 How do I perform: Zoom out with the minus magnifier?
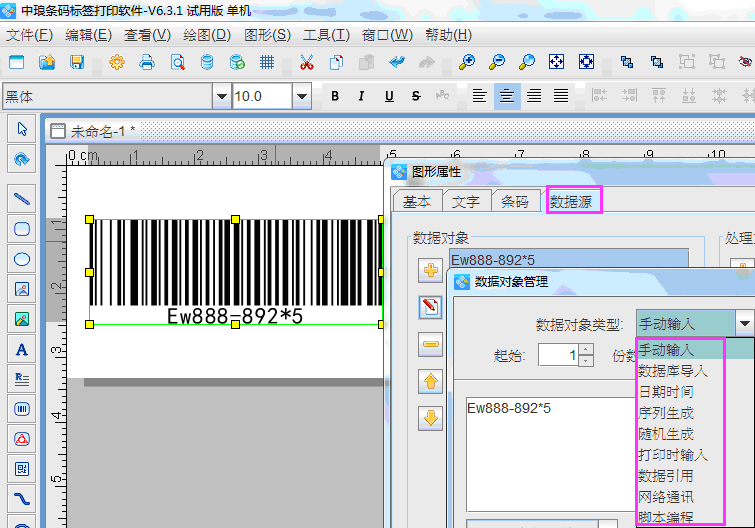(496, 62)
